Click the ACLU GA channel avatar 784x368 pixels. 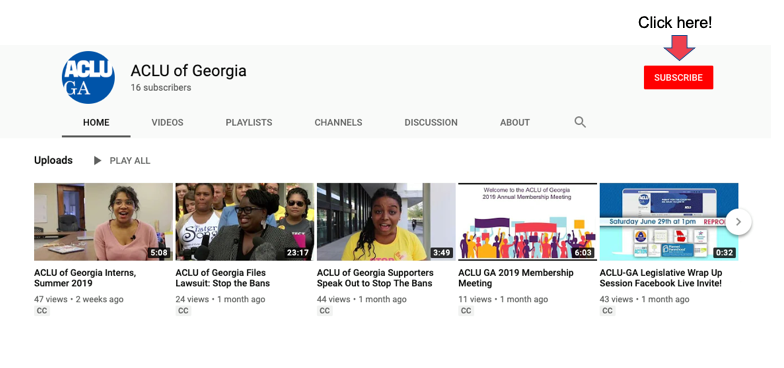[x=88, y=78]
